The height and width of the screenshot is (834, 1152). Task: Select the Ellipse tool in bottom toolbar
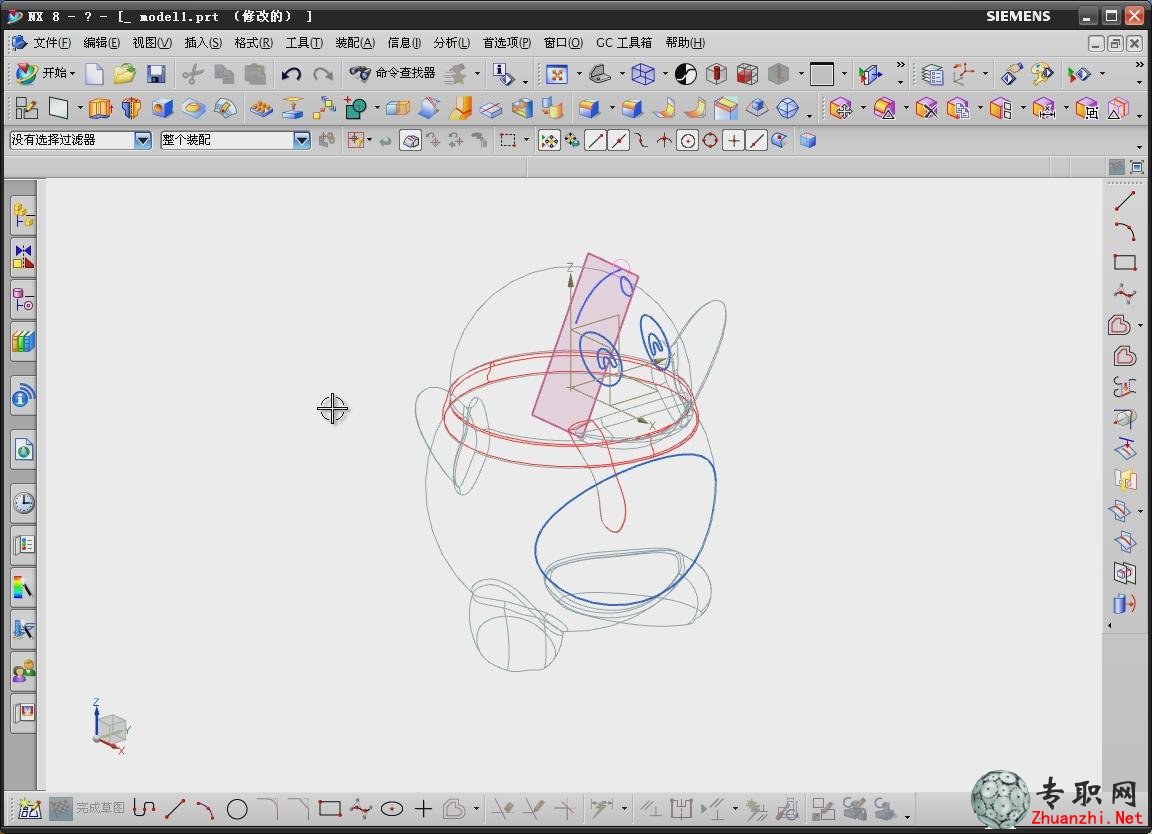(392, 810)
